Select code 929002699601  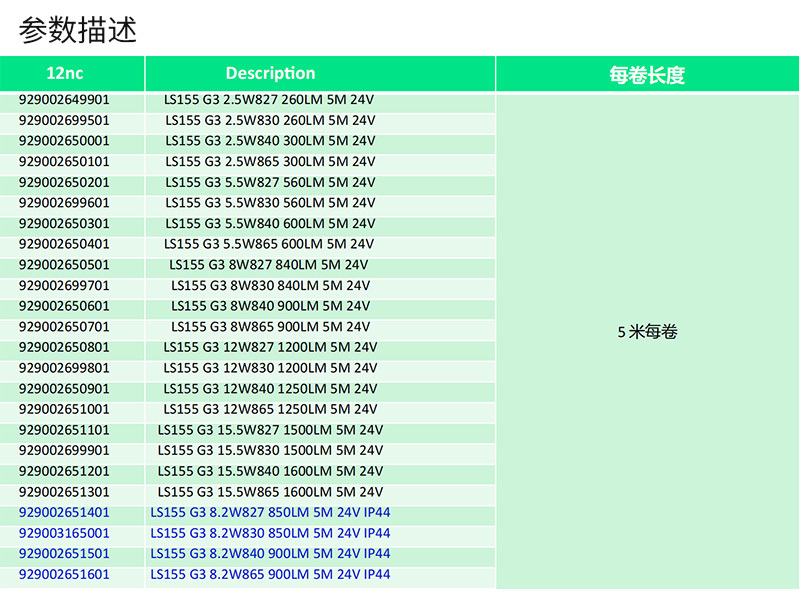[64, 203]
